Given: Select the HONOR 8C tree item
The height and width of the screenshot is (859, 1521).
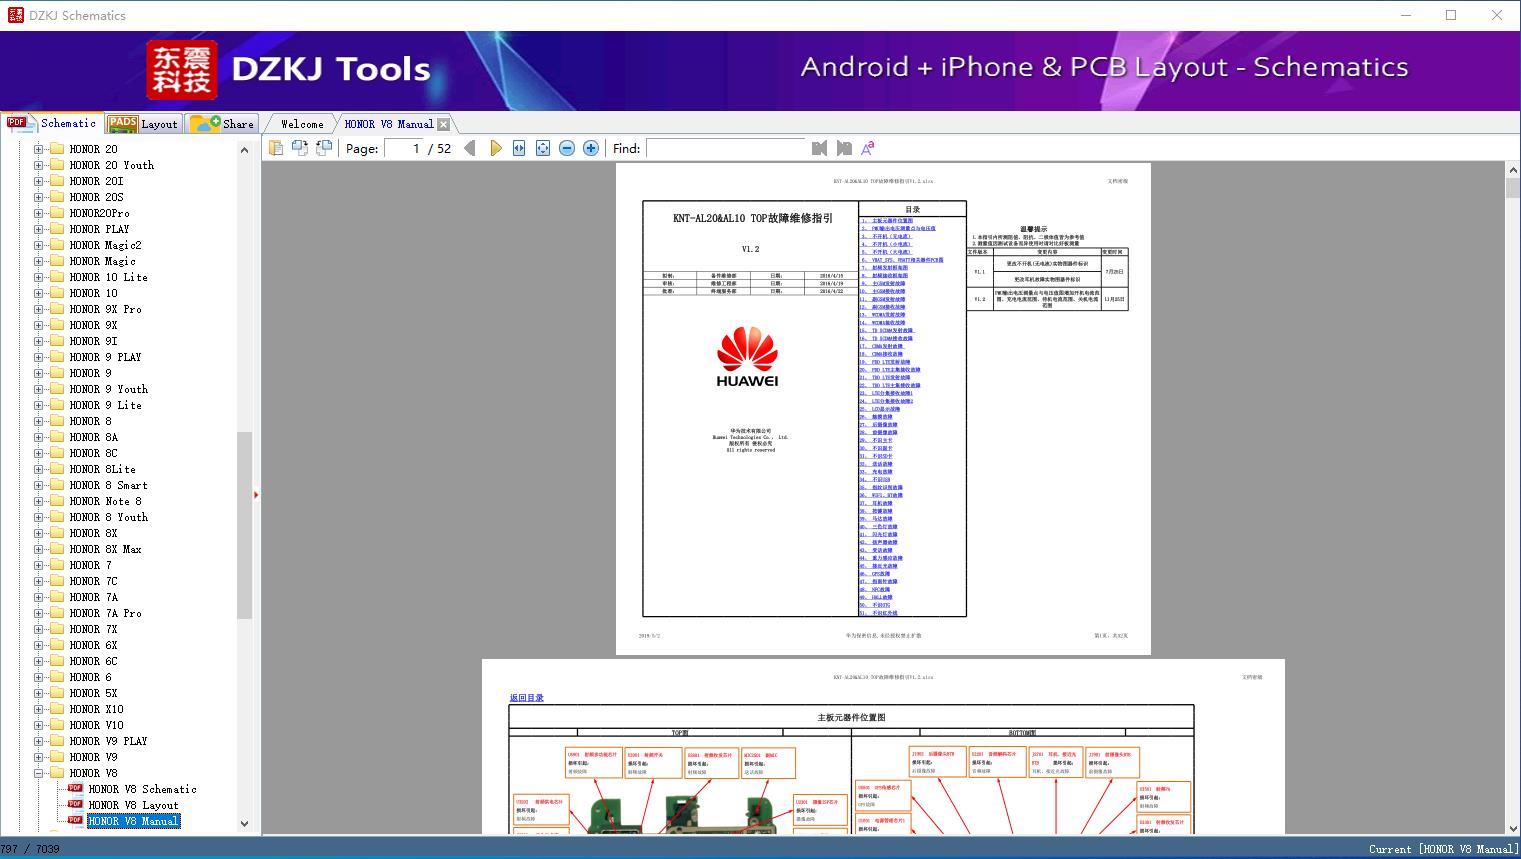Looking at the screenshot, I should [94, 453].
